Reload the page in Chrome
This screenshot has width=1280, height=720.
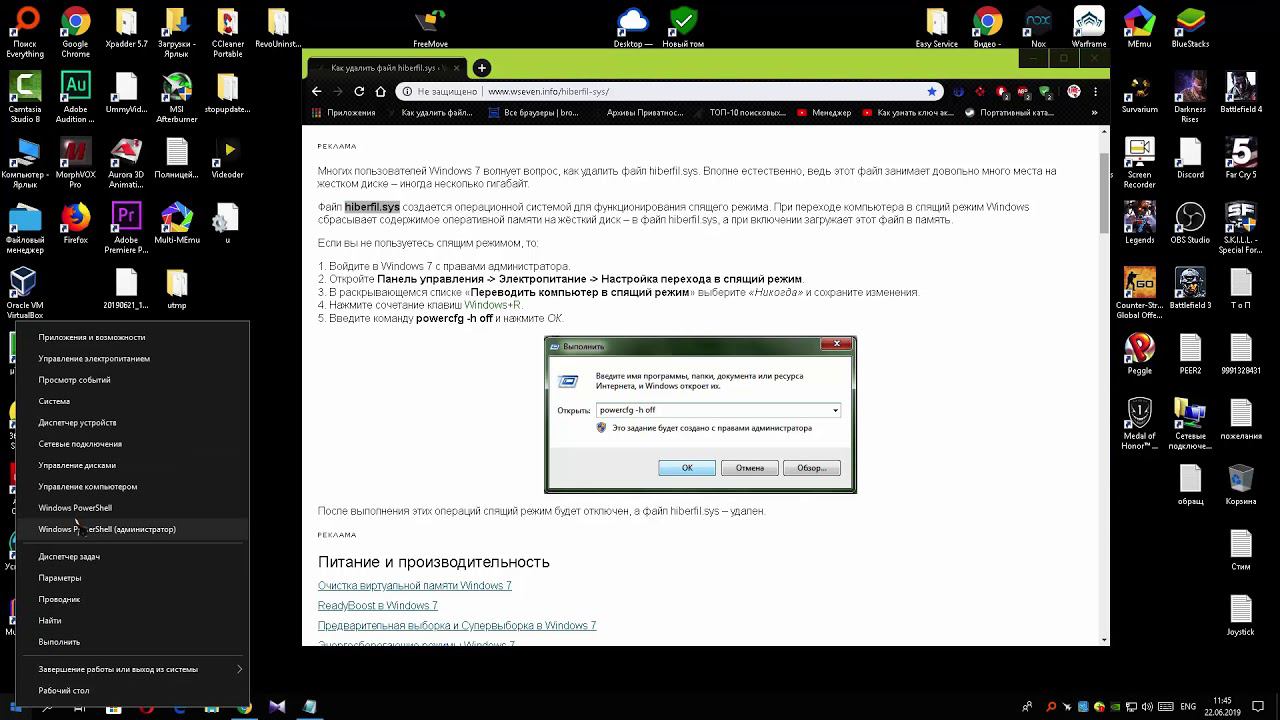tap(360, 91)
